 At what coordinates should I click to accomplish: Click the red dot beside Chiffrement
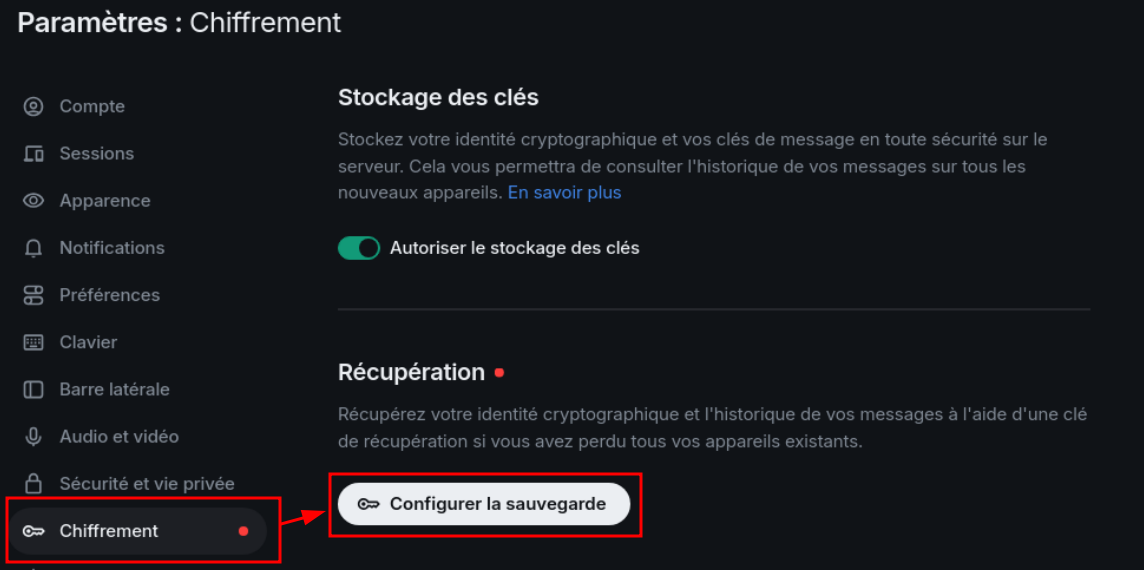243,531
